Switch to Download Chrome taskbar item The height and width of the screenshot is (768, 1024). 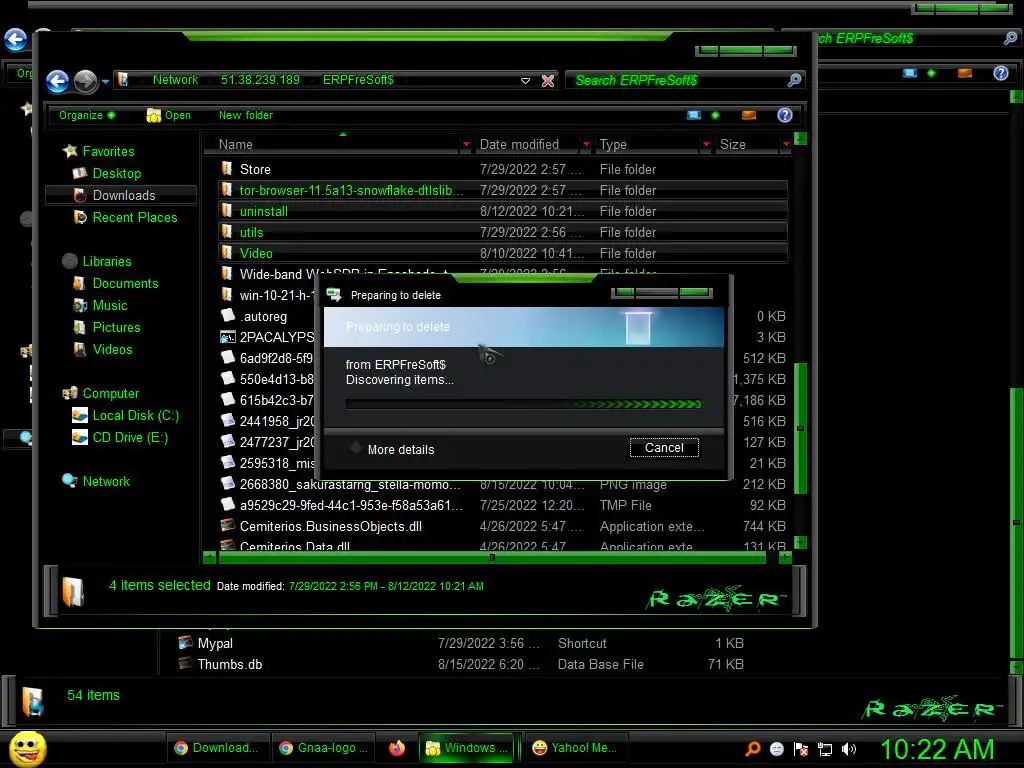pos(216,748)
